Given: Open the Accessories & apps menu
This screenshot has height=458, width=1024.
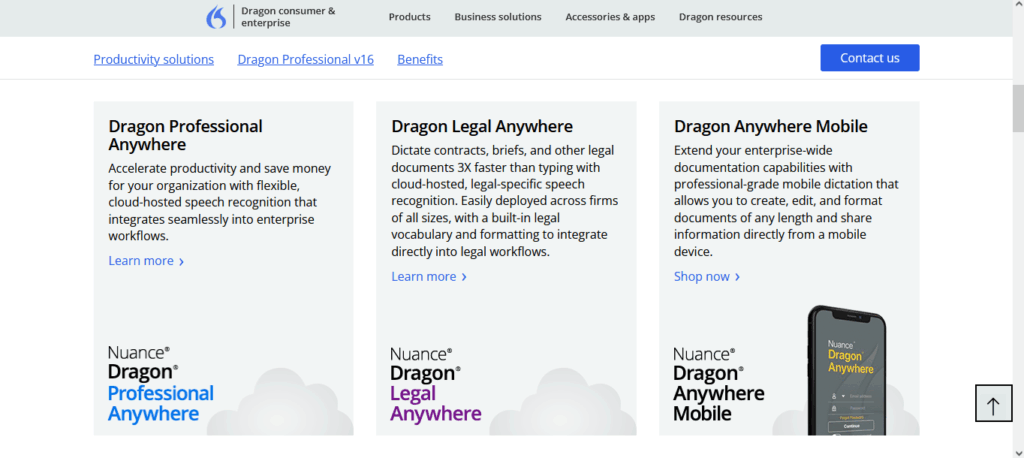Looking at the screenshot, I should point(610,17).
